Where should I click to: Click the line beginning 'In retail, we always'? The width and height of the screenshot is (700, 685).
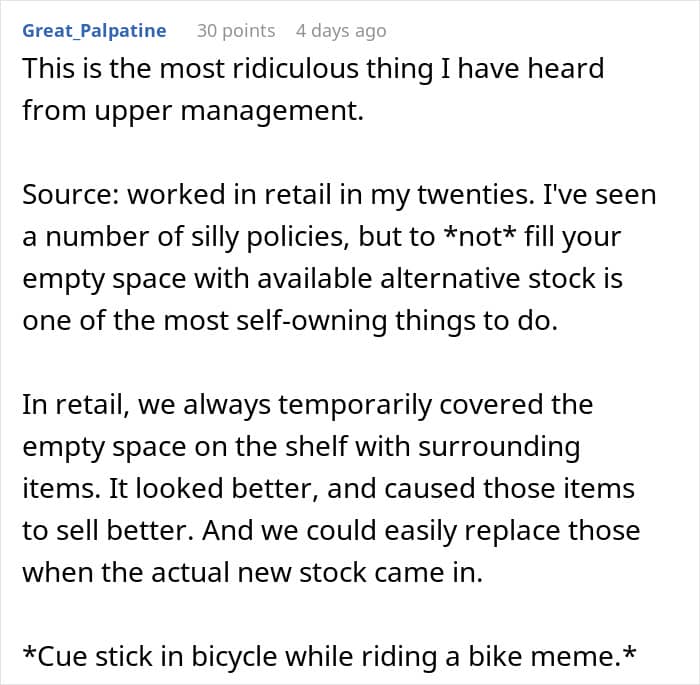308,405
